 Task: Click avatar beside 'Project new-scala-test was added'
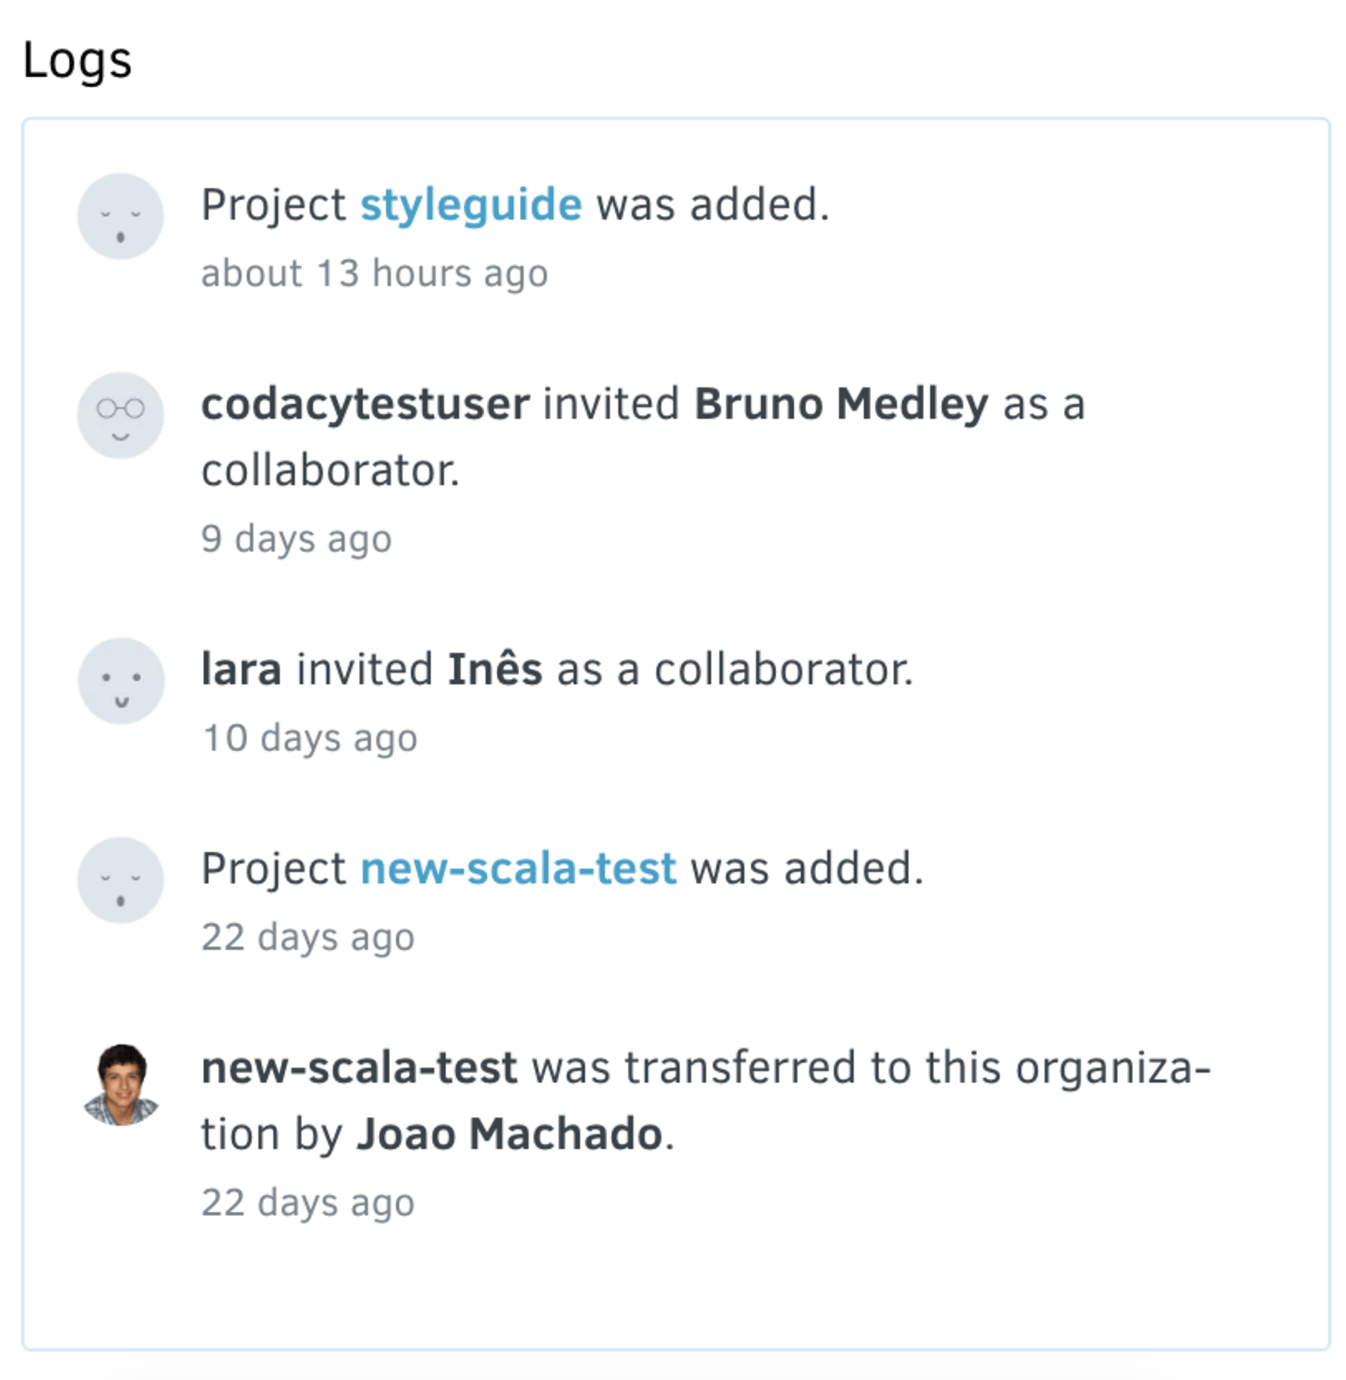point(121,880)
